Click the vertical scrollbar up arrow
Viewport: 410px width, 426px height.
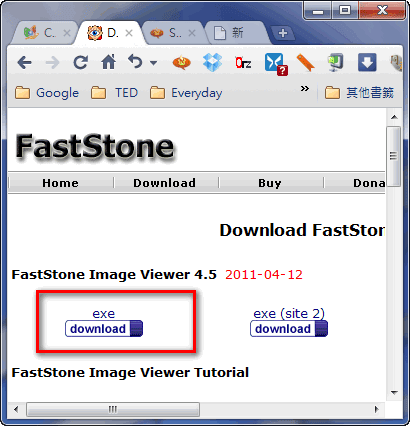point(394,117)
